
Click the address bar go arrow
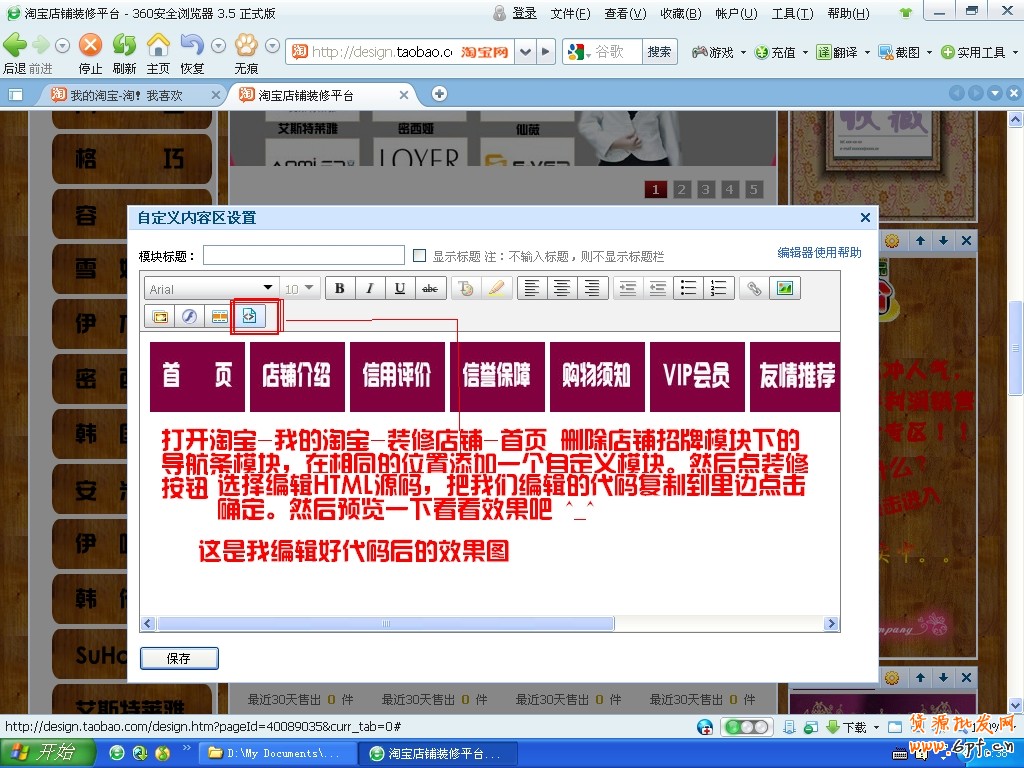tap(546, 52)
